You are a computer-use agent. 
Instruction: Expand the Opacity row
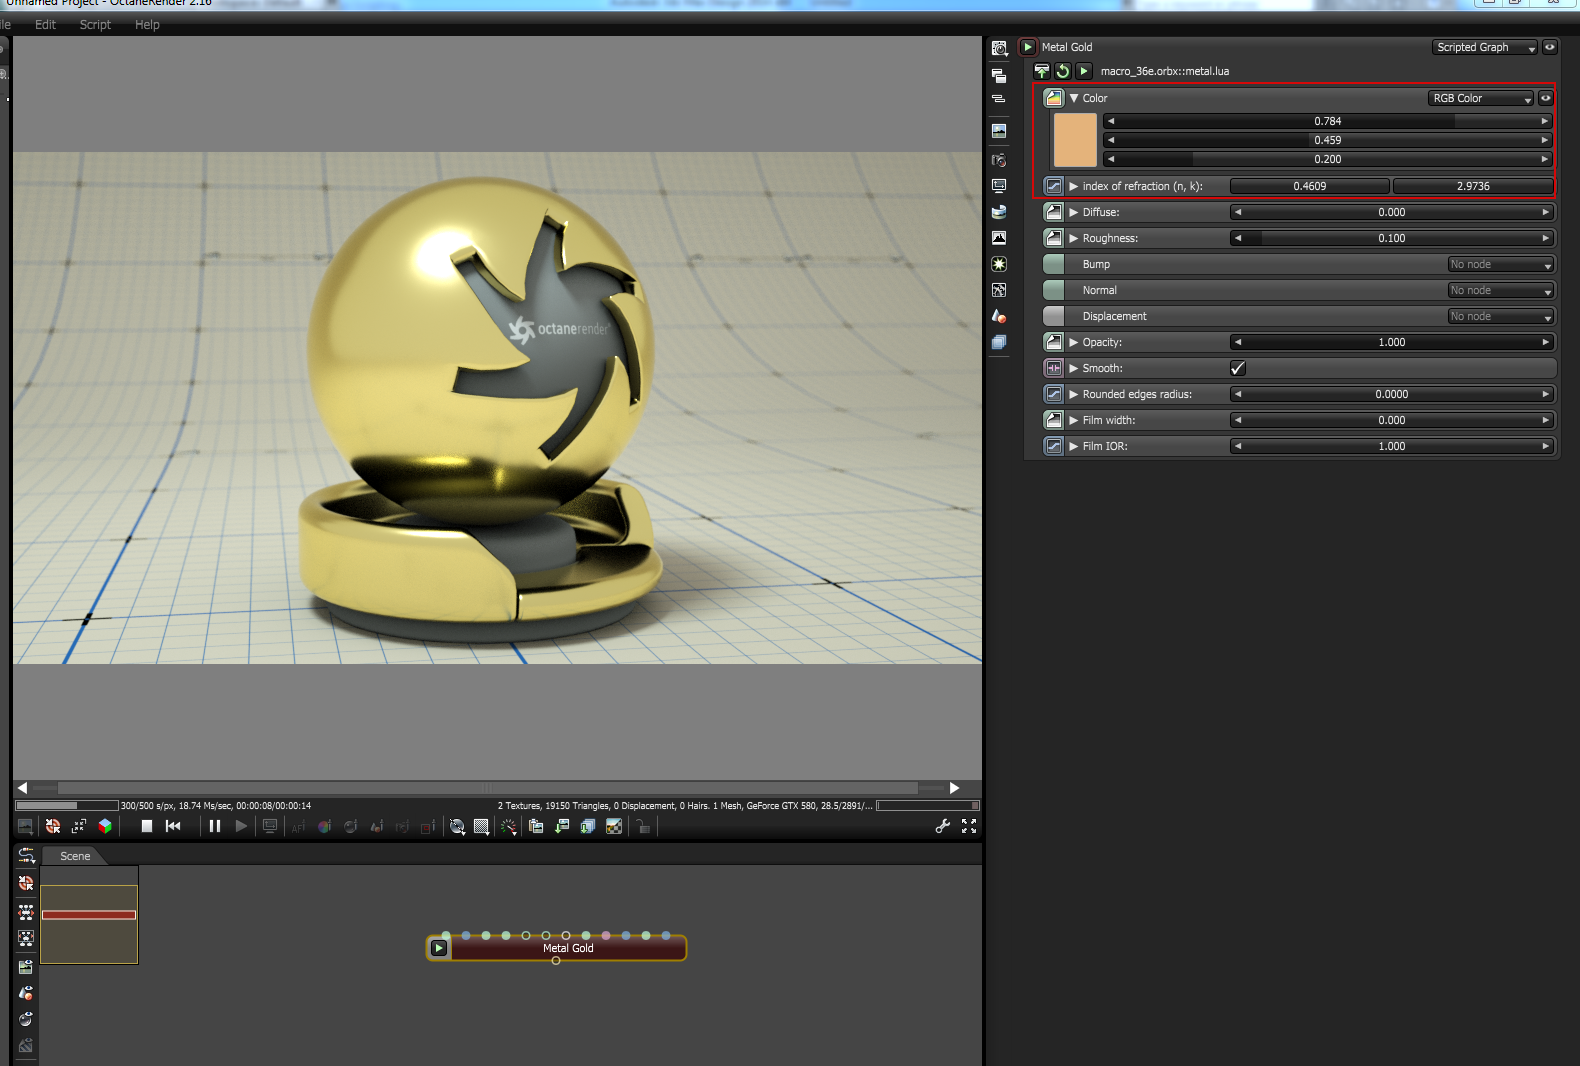coord(1074,342)
